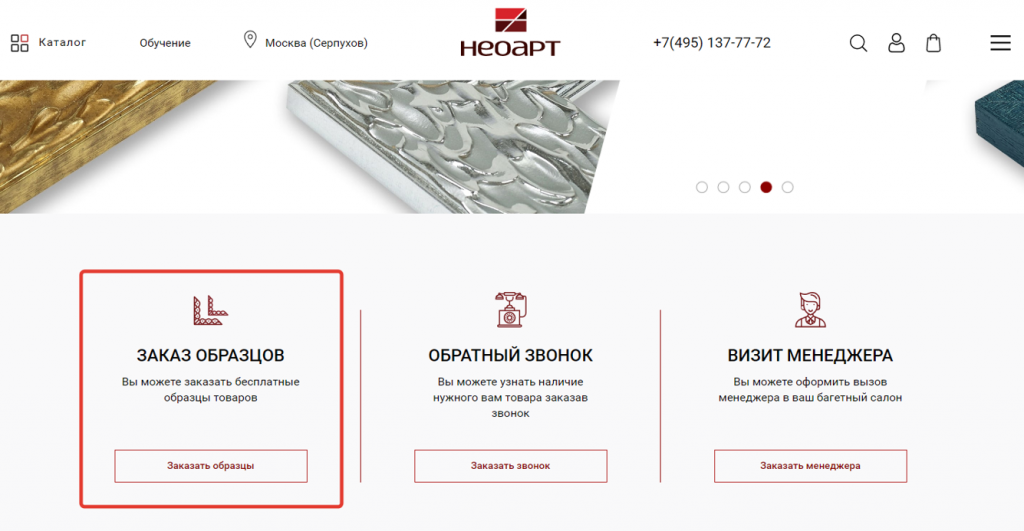Click the vintage telephone callback icon
The image size is (1024, 531).
point(511,310)
